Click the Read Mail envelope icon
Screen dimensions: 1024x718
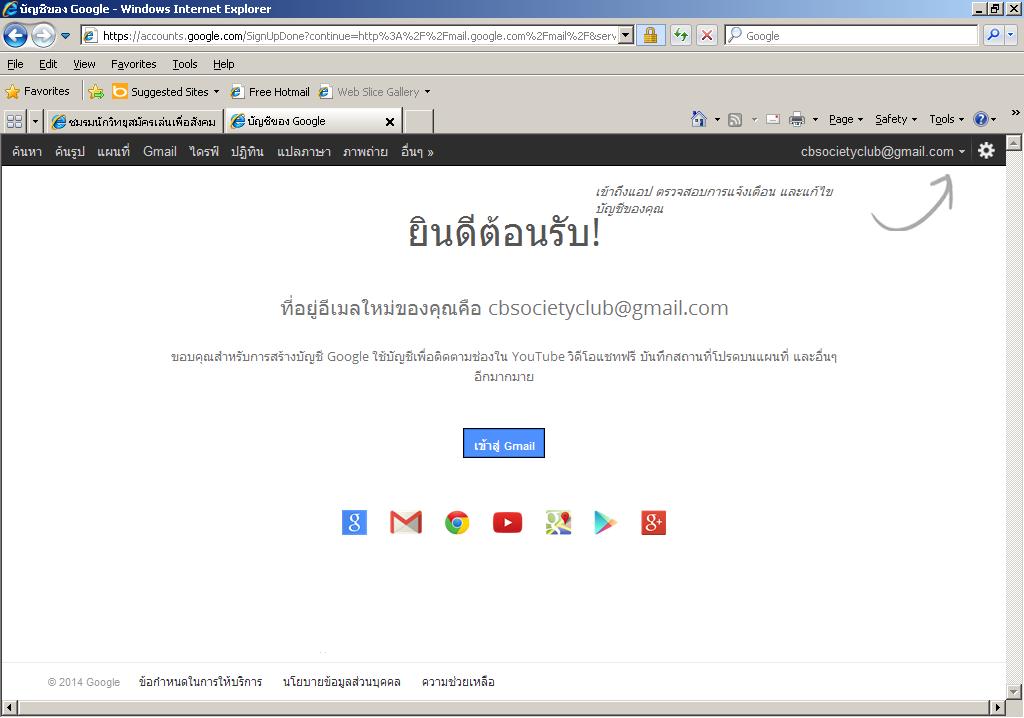click(773, 119)
